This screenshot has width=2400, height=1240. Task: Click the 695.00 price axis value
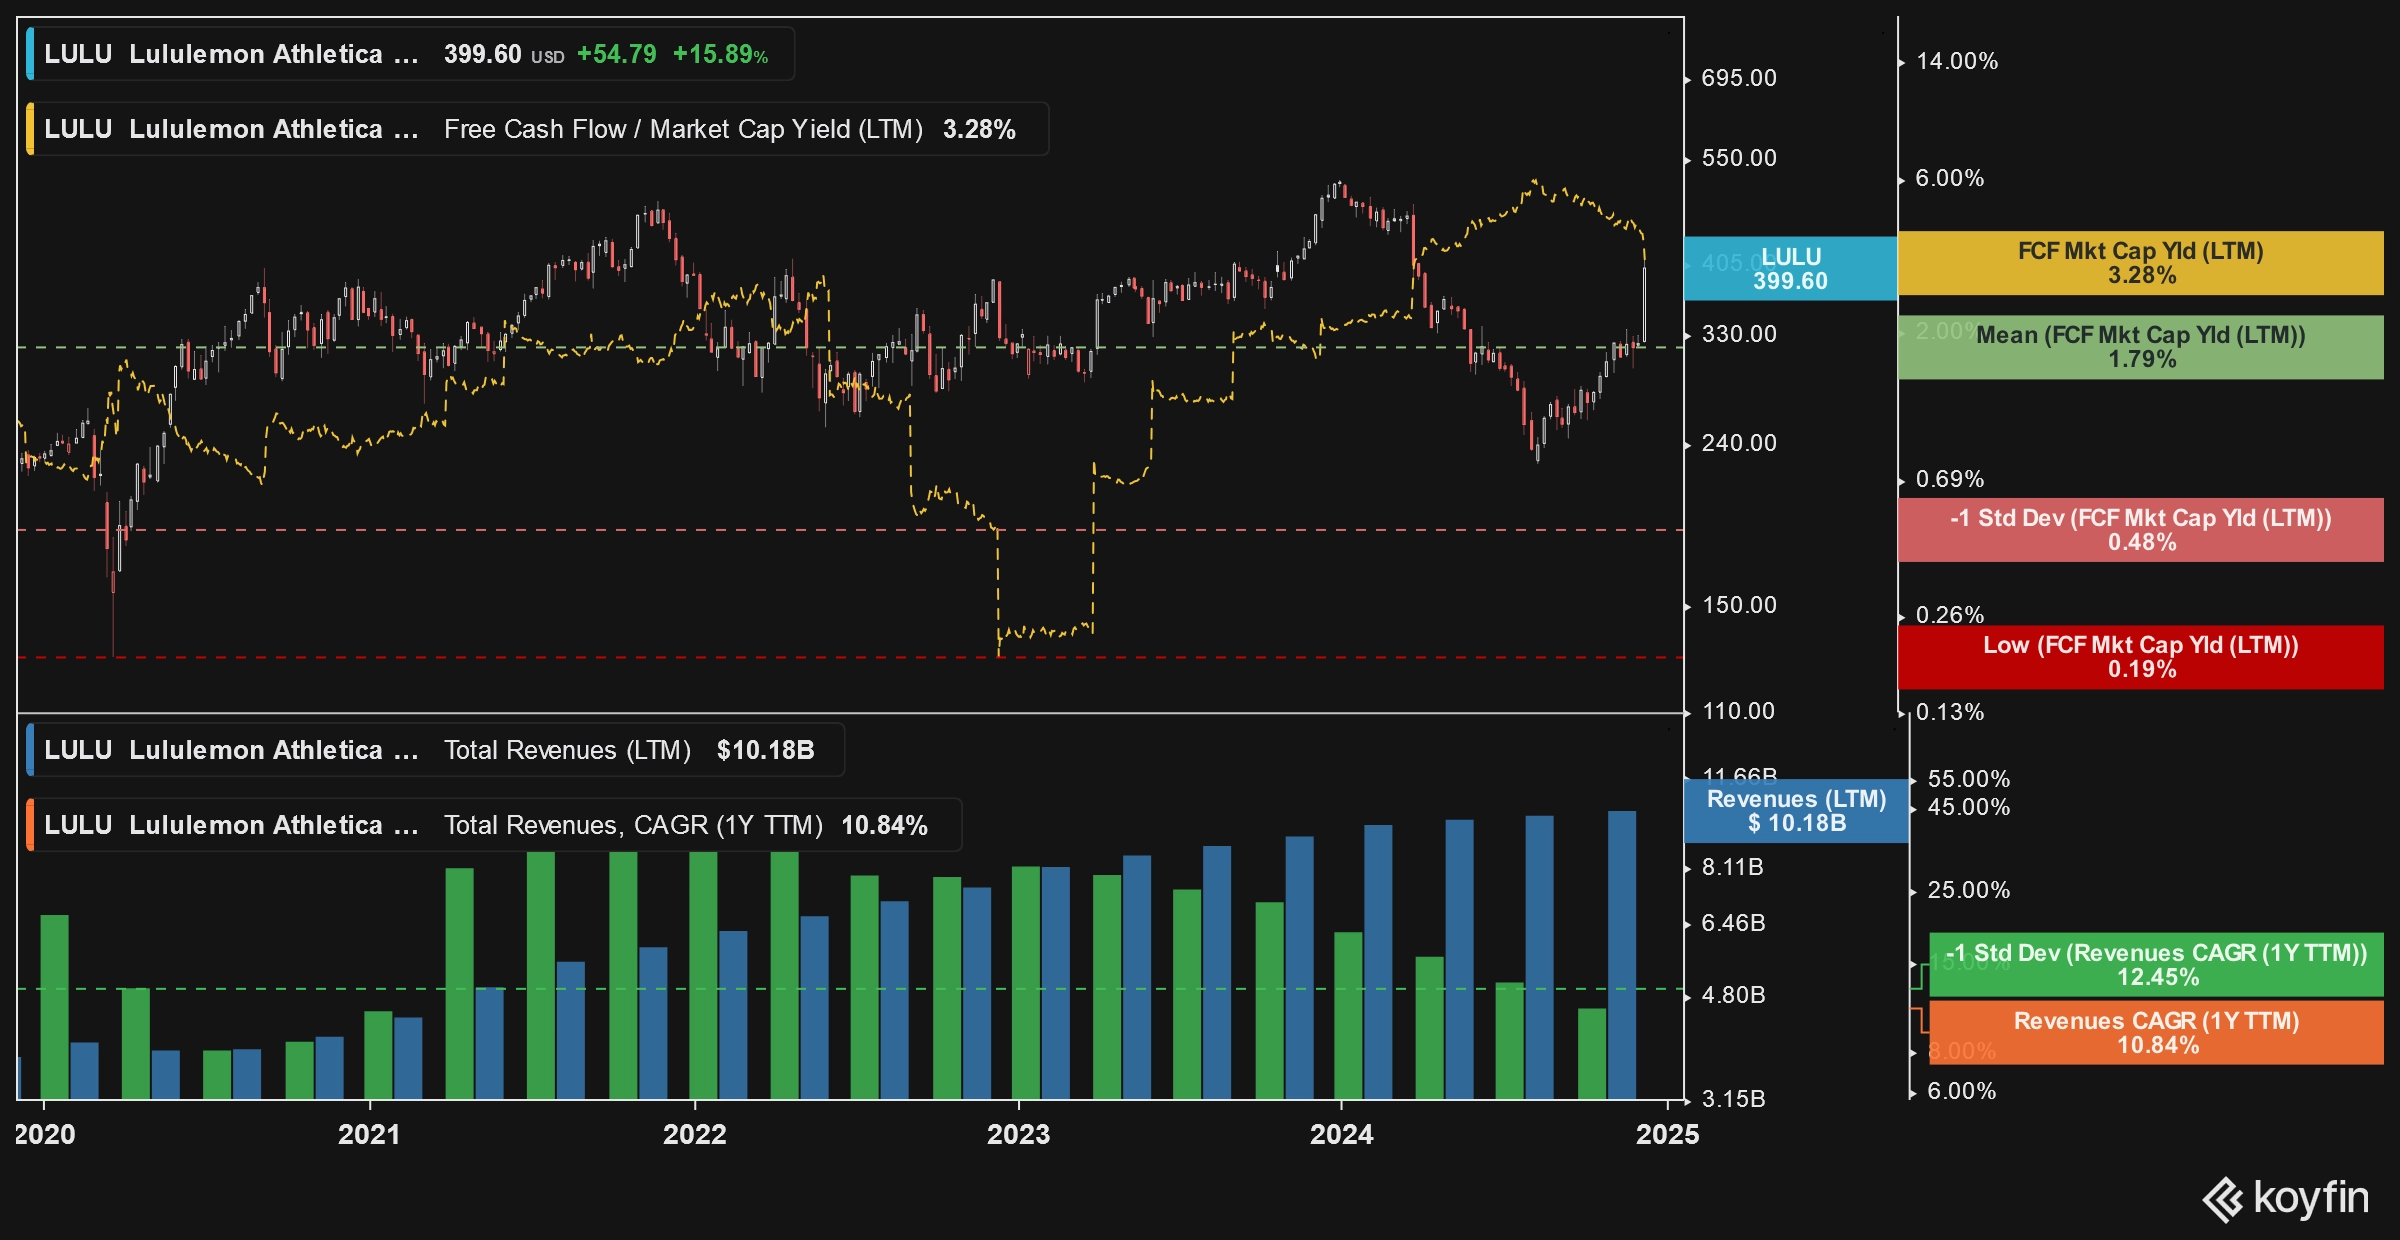[x=1739, y=78]
